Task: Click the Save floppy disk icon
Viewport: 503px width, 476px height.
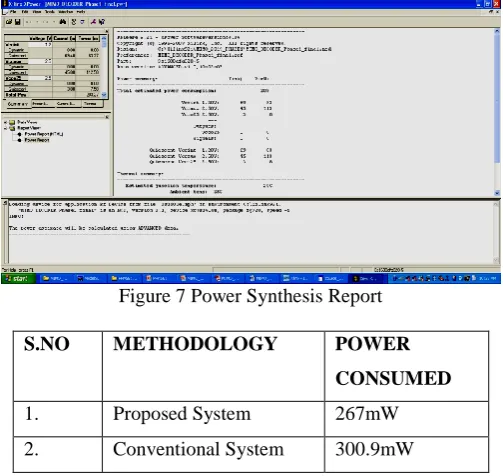Action: click(17, 22)
